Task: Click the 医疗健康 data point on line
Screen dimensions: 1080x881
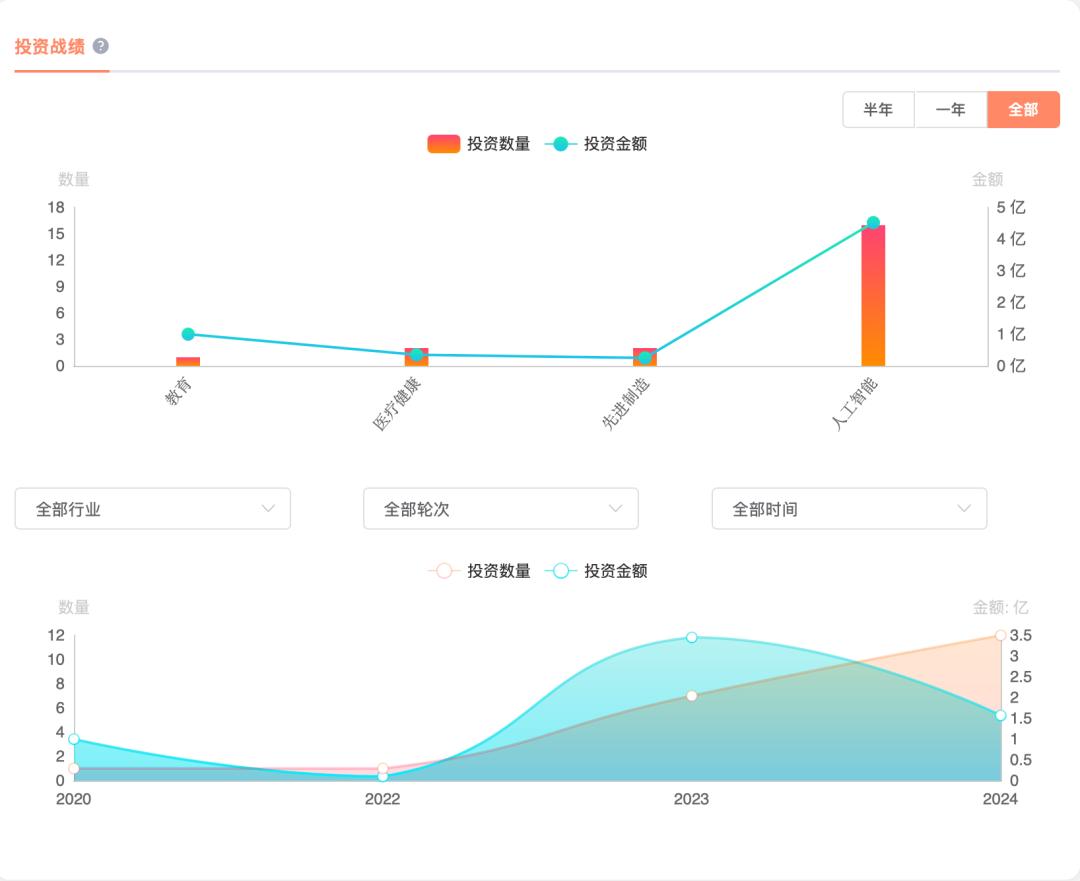Action: tap(417, 354)
